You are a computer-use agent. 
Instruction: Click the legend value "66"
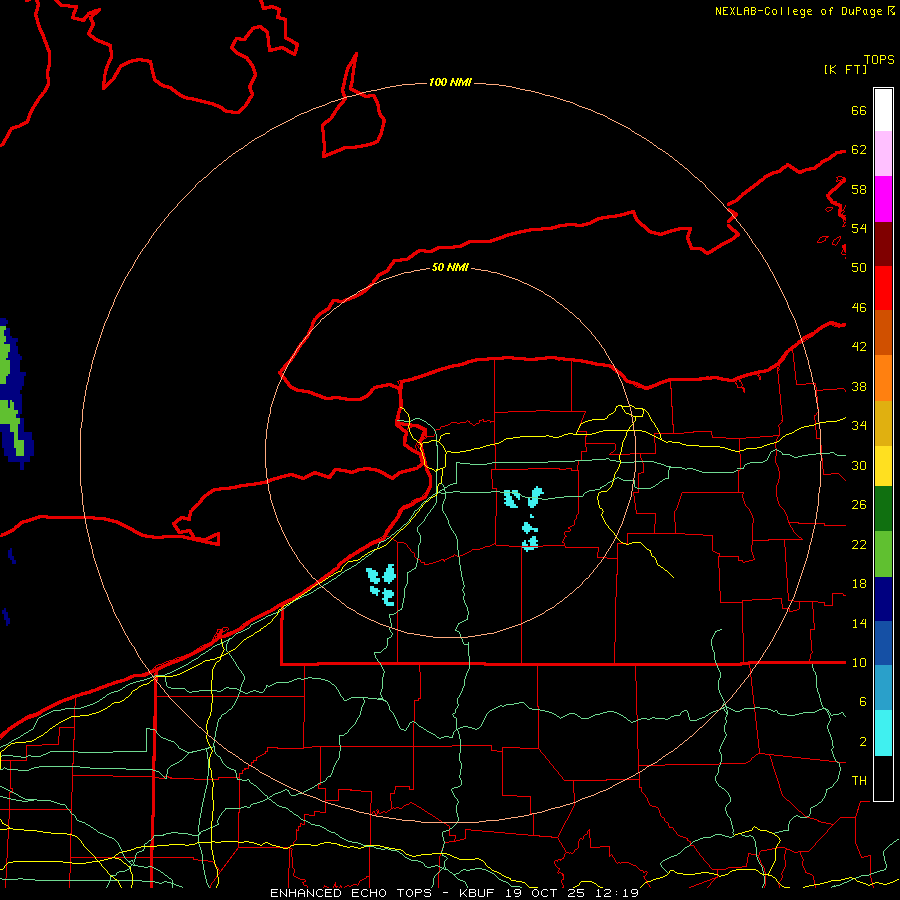click(859, 110)
